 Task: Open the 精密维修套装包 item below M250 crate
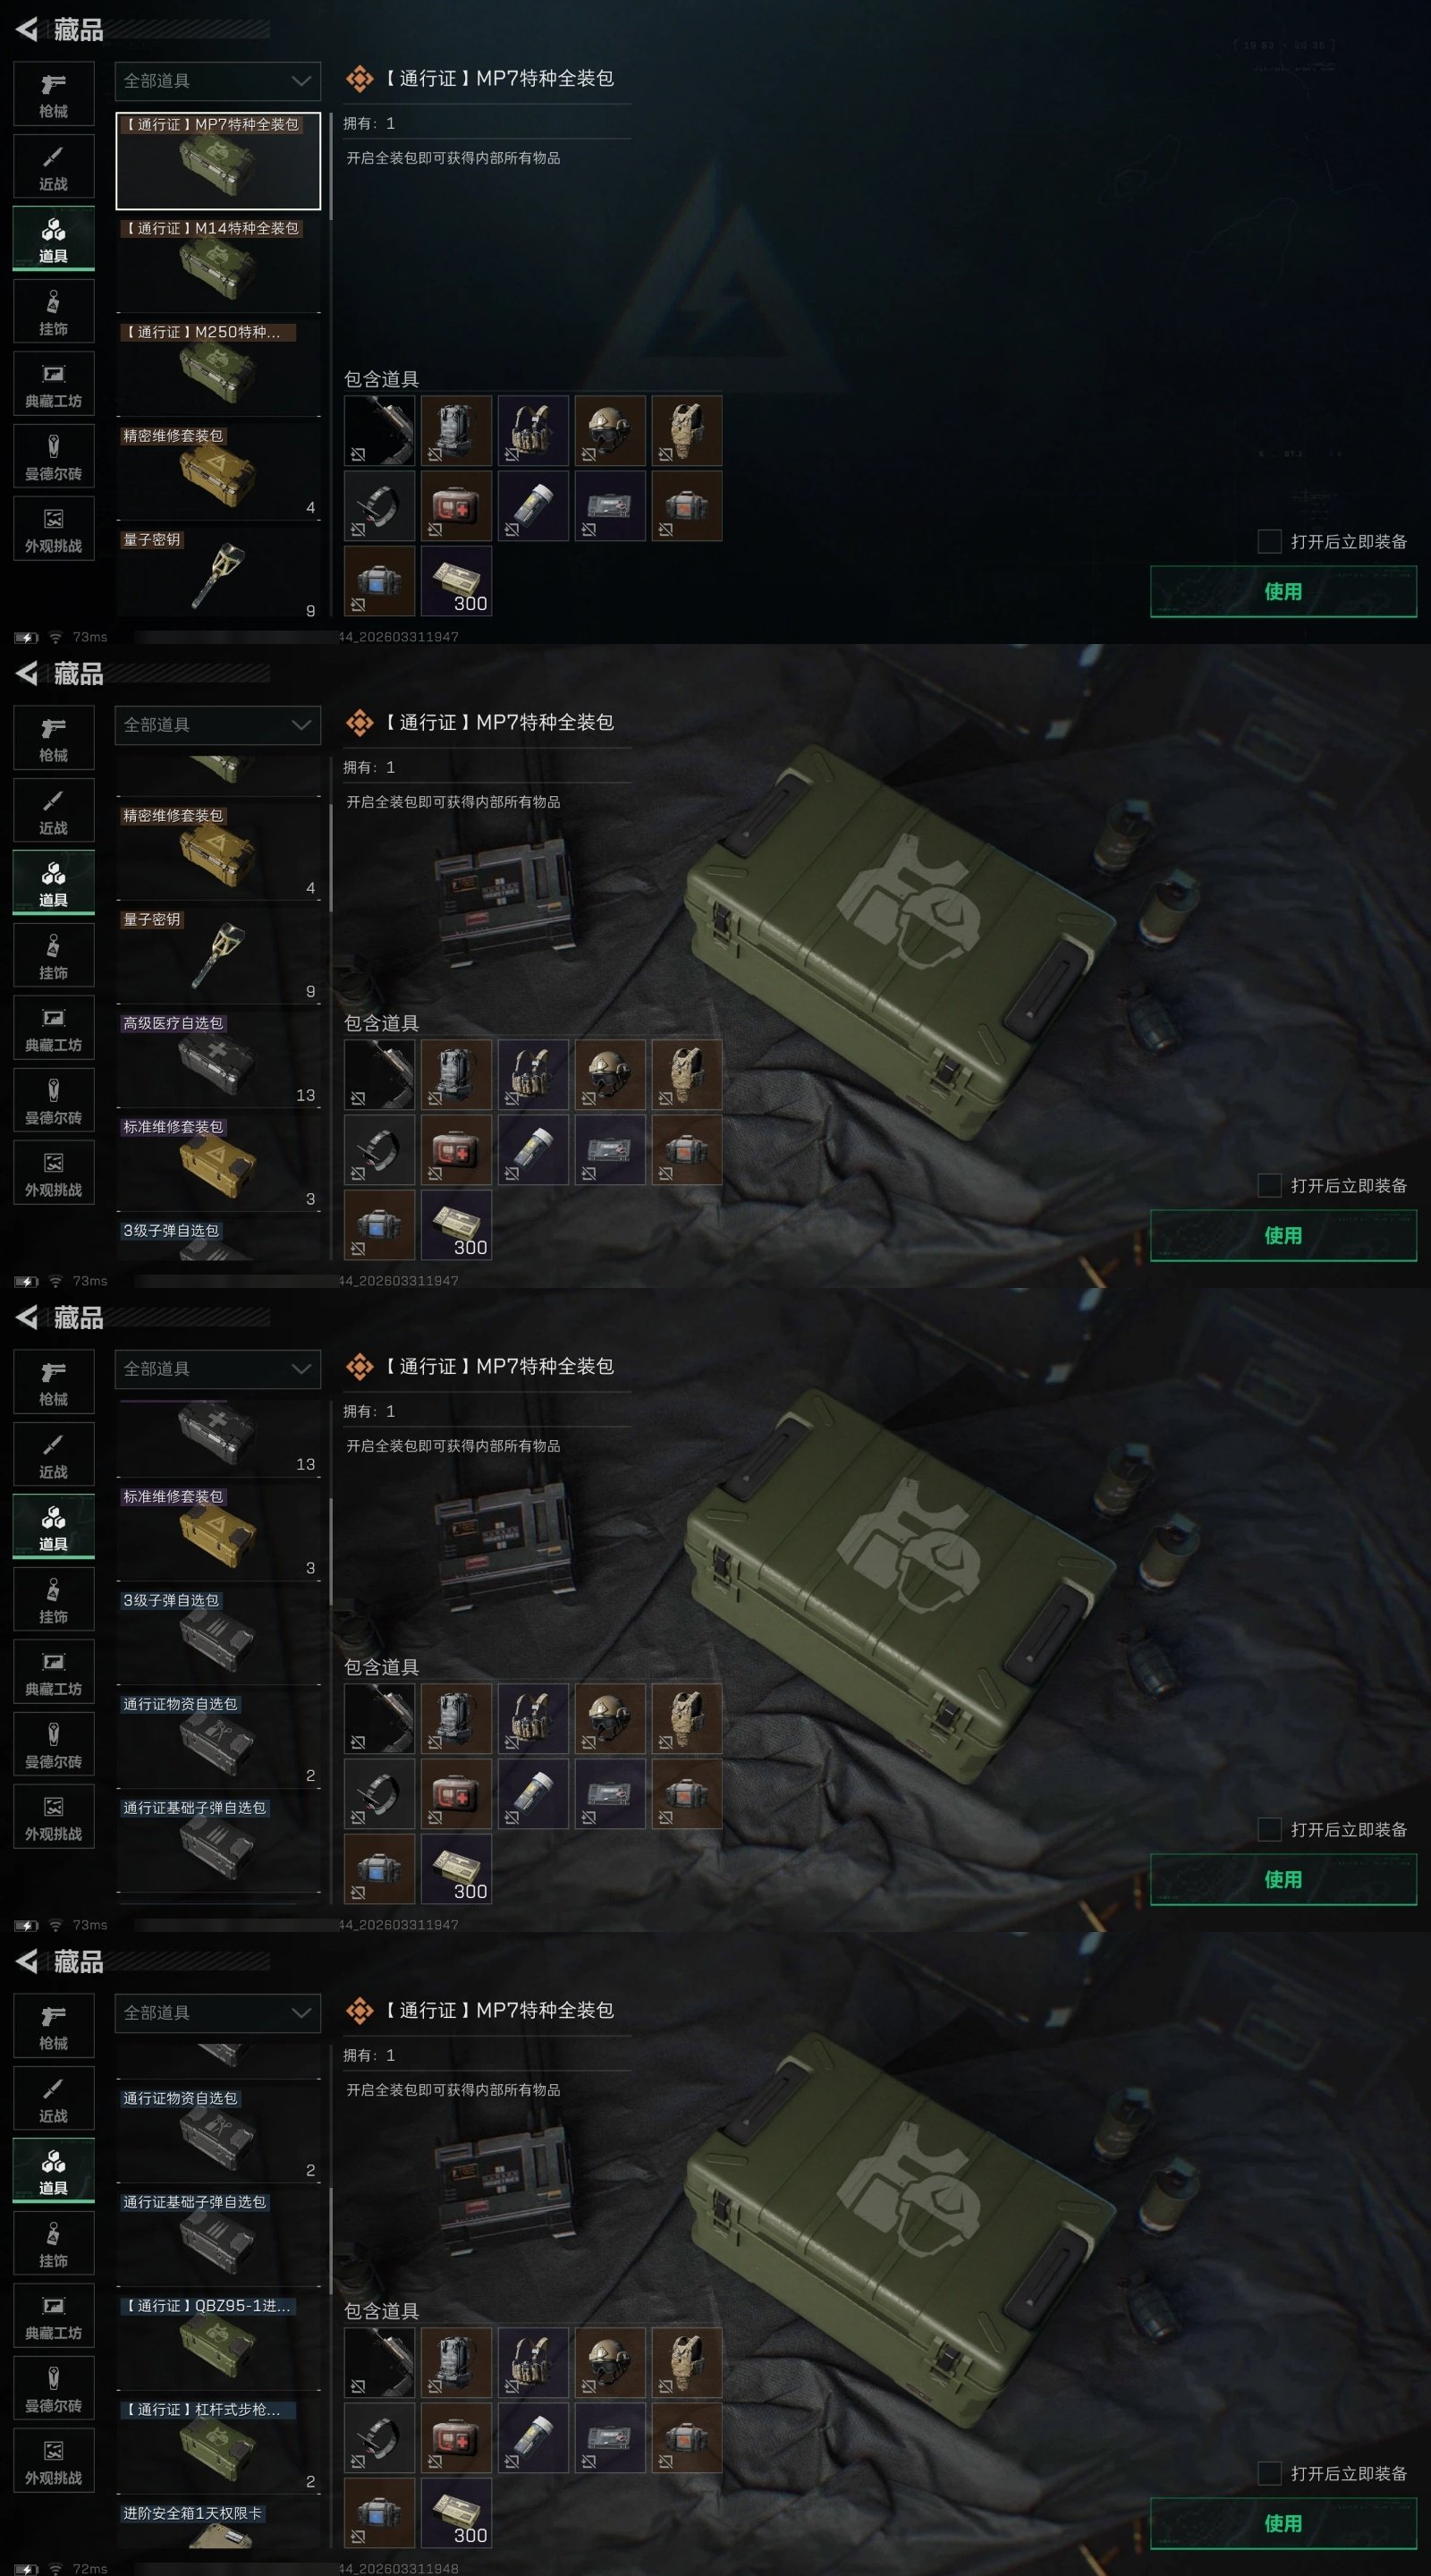[x=218, y=473]
